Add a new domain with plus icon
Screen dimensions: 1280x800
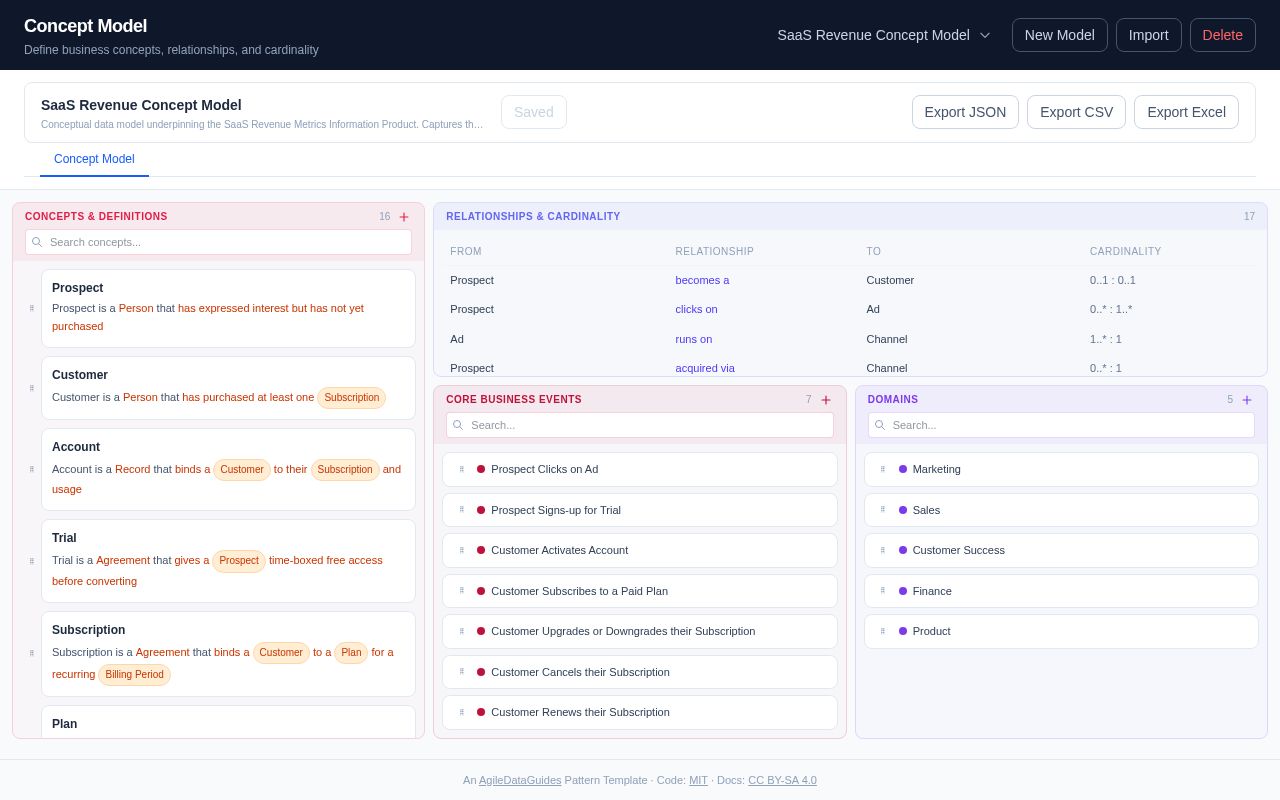point(1247,400)
